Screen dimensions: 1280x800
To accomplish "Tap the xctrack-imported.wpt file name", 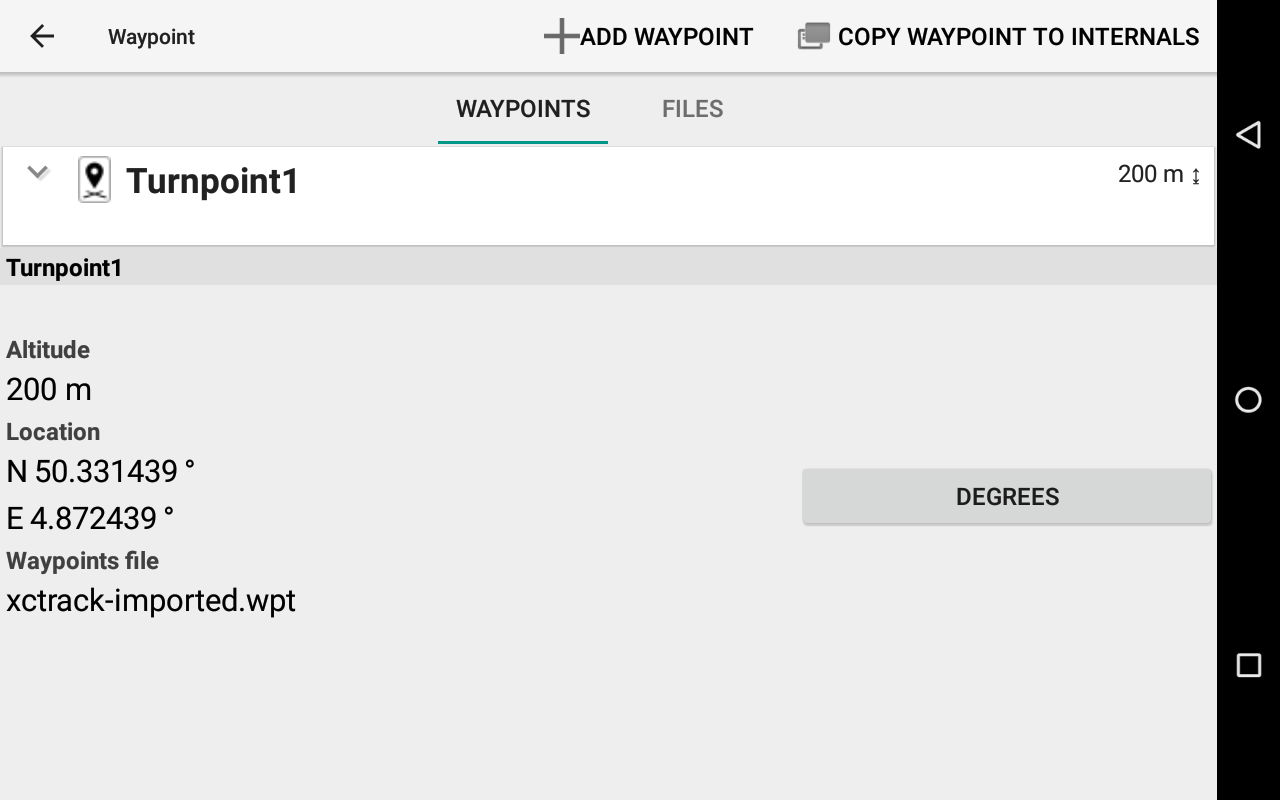I will pos(151,601).
